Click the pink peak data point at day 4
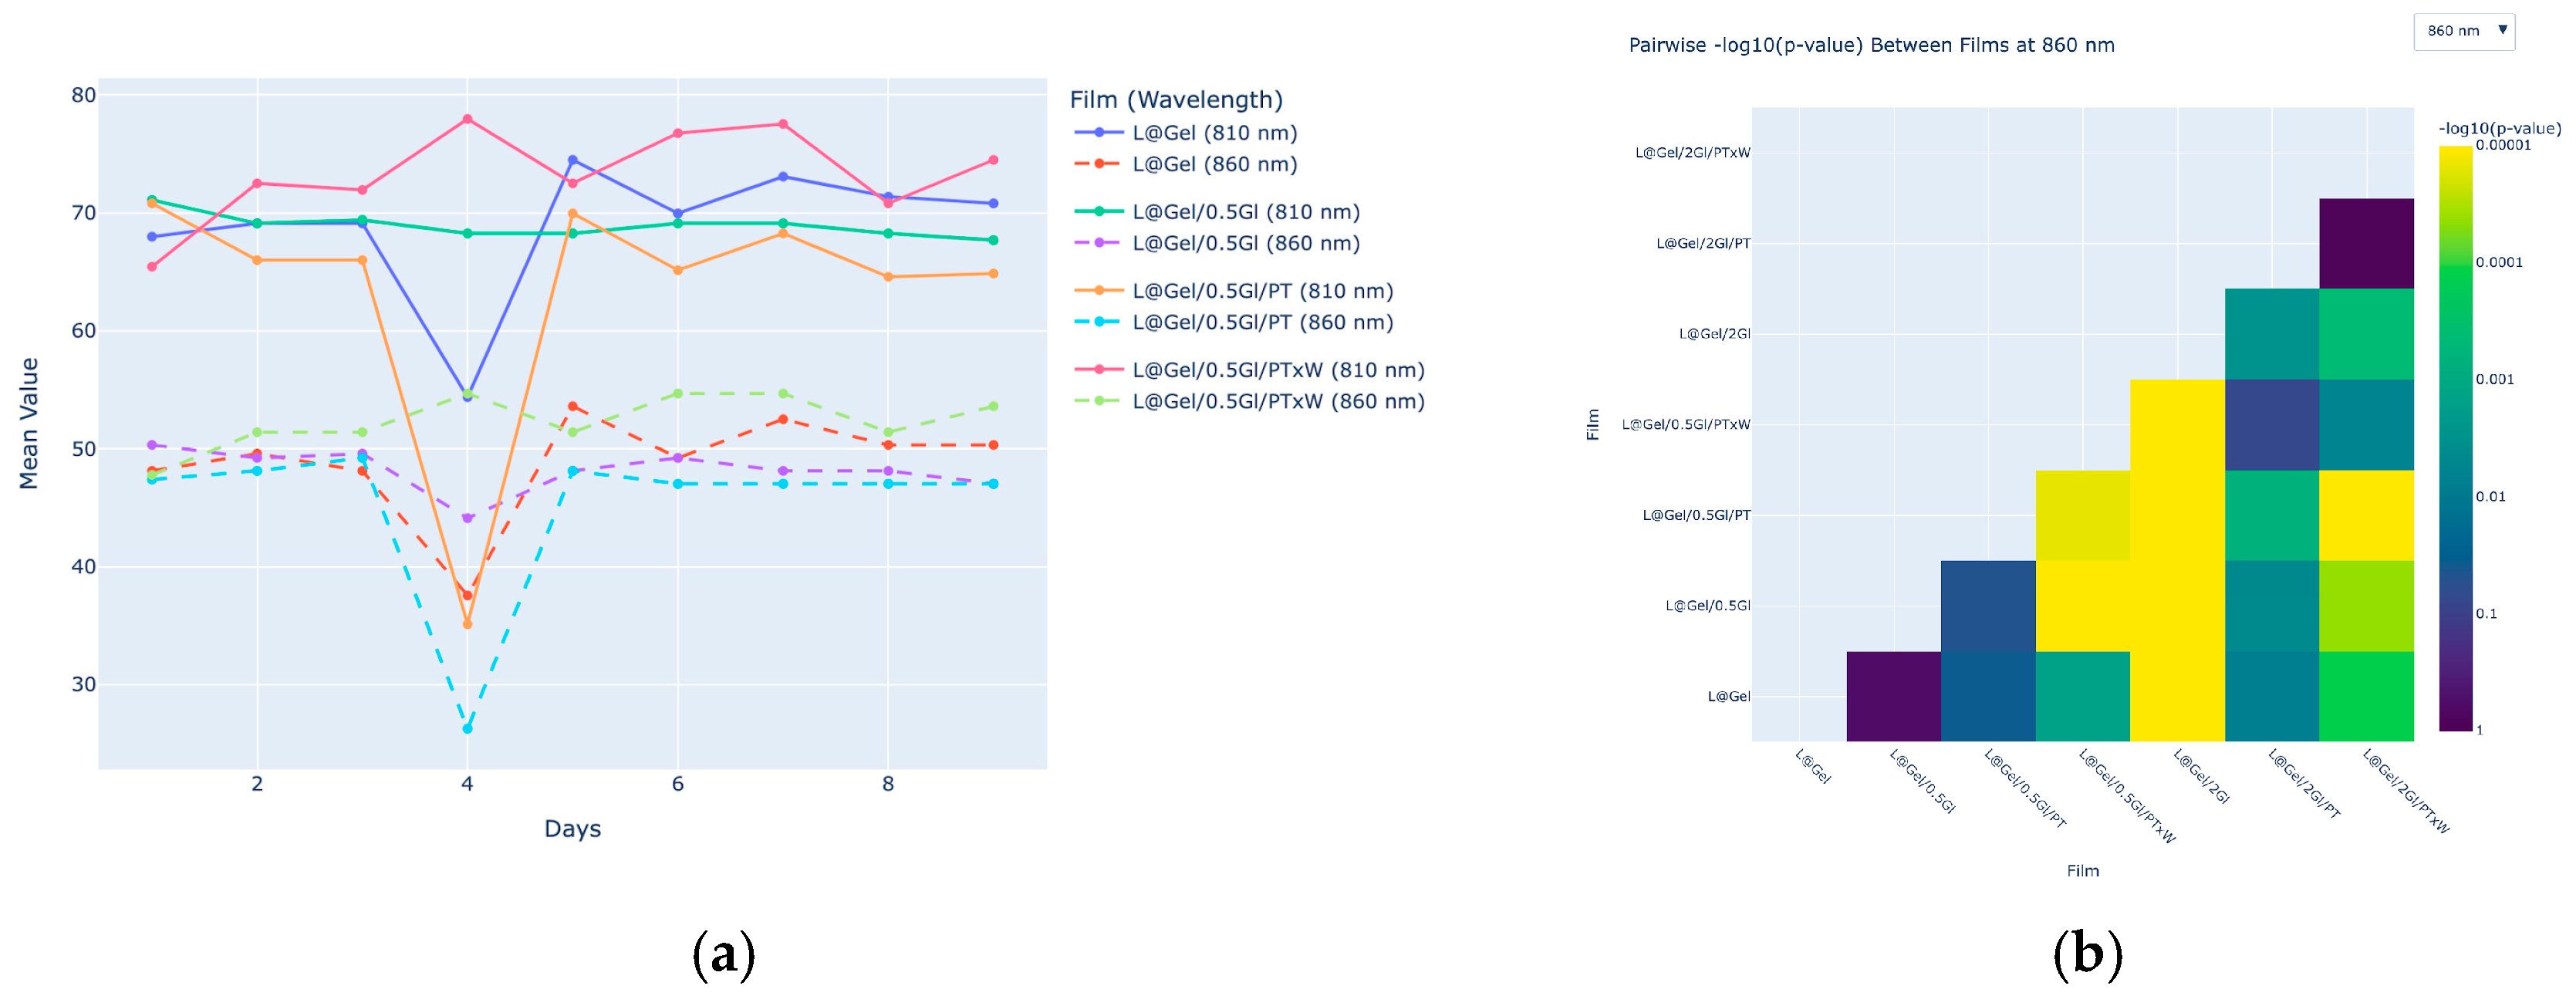The height and width of the screenshot is (996, 2576). pyautogui.click(x=467, y=119)
